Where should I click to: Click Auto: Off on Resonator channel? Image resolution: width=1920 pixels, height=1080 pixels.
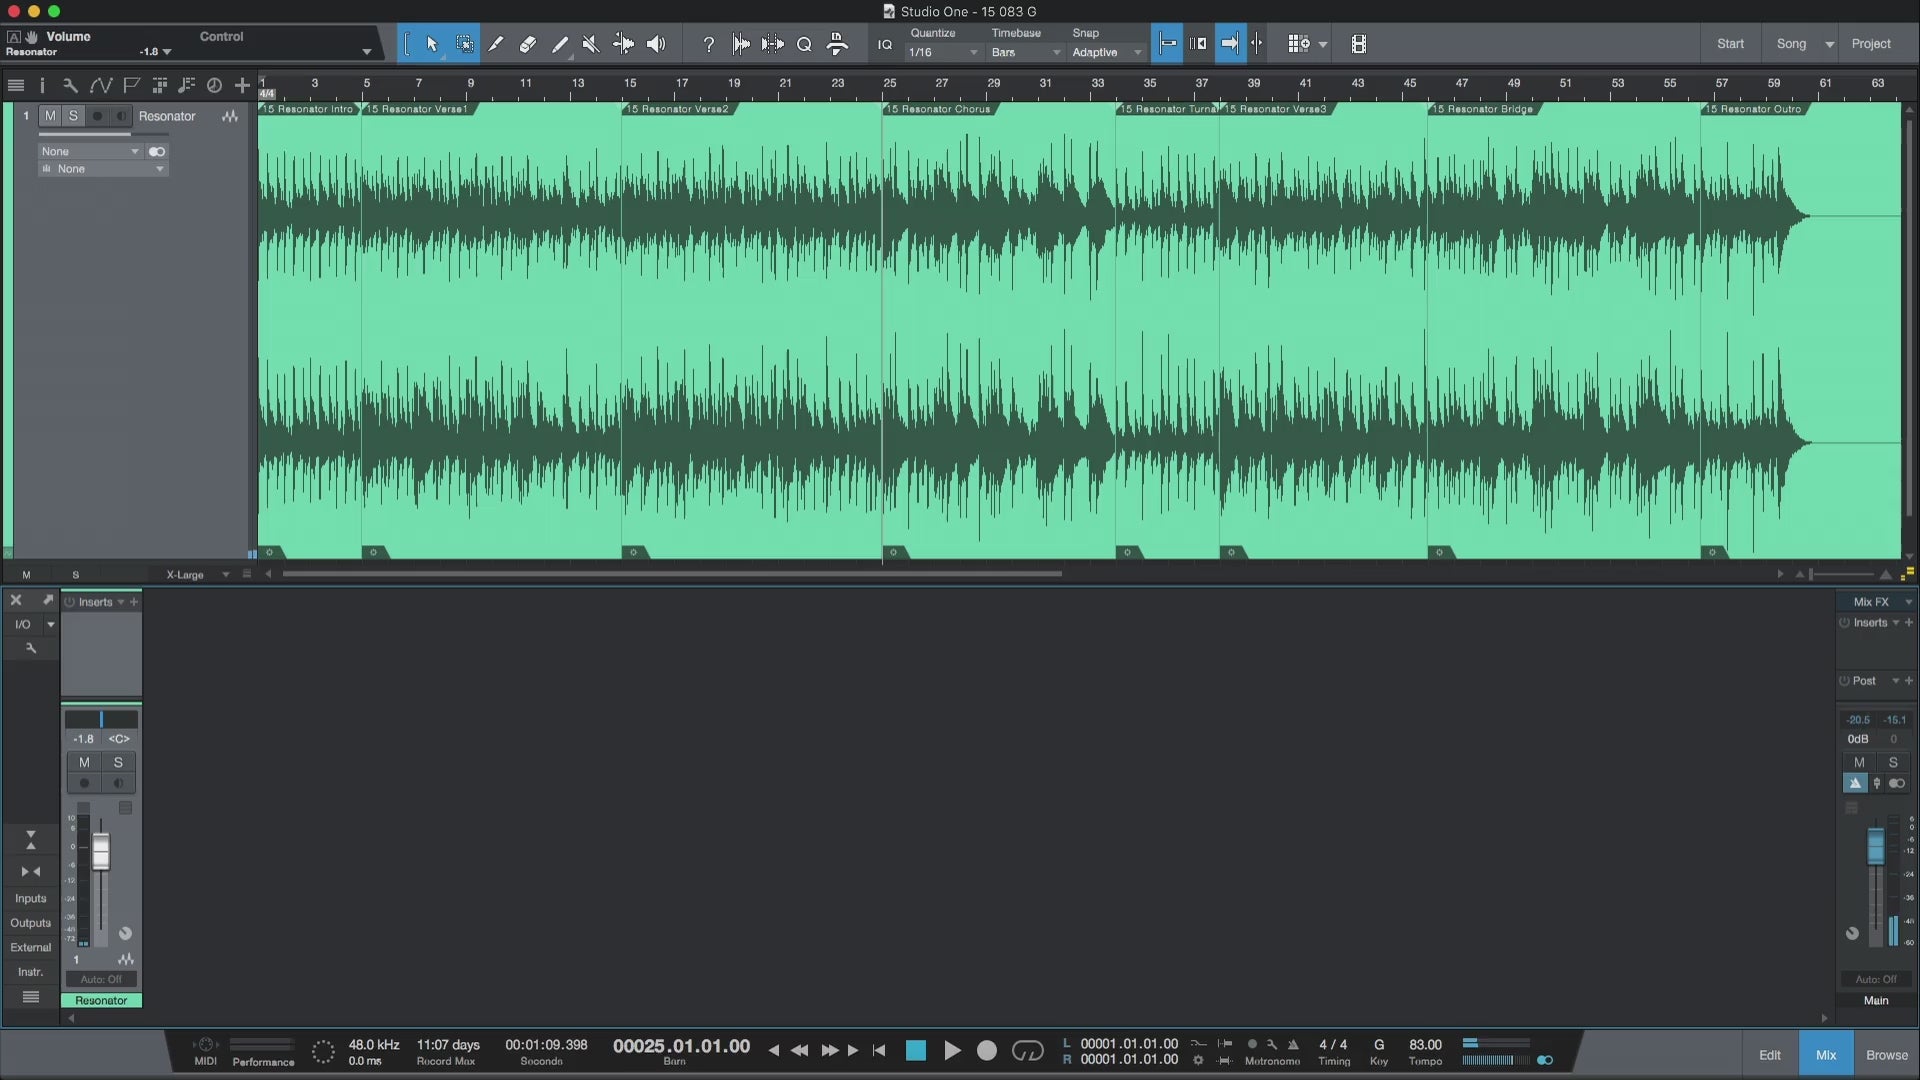click(x=101, y=979)
